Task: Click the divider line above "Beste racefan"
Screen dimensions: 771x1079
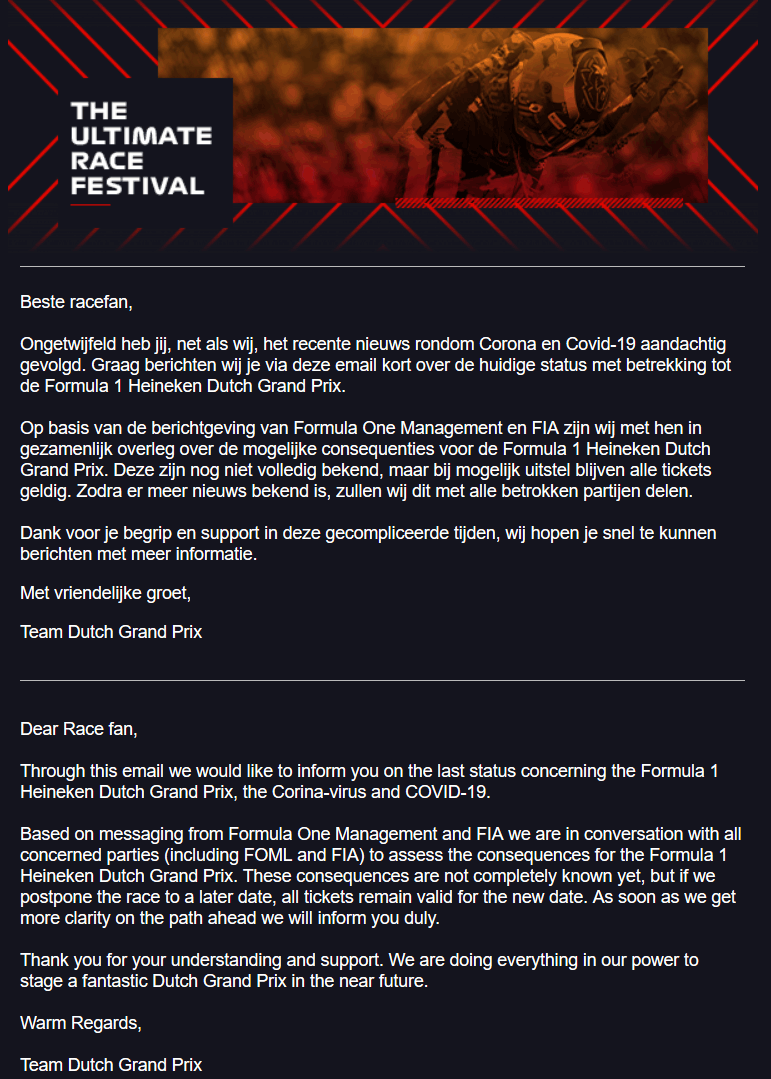Action: pos(382,267)
